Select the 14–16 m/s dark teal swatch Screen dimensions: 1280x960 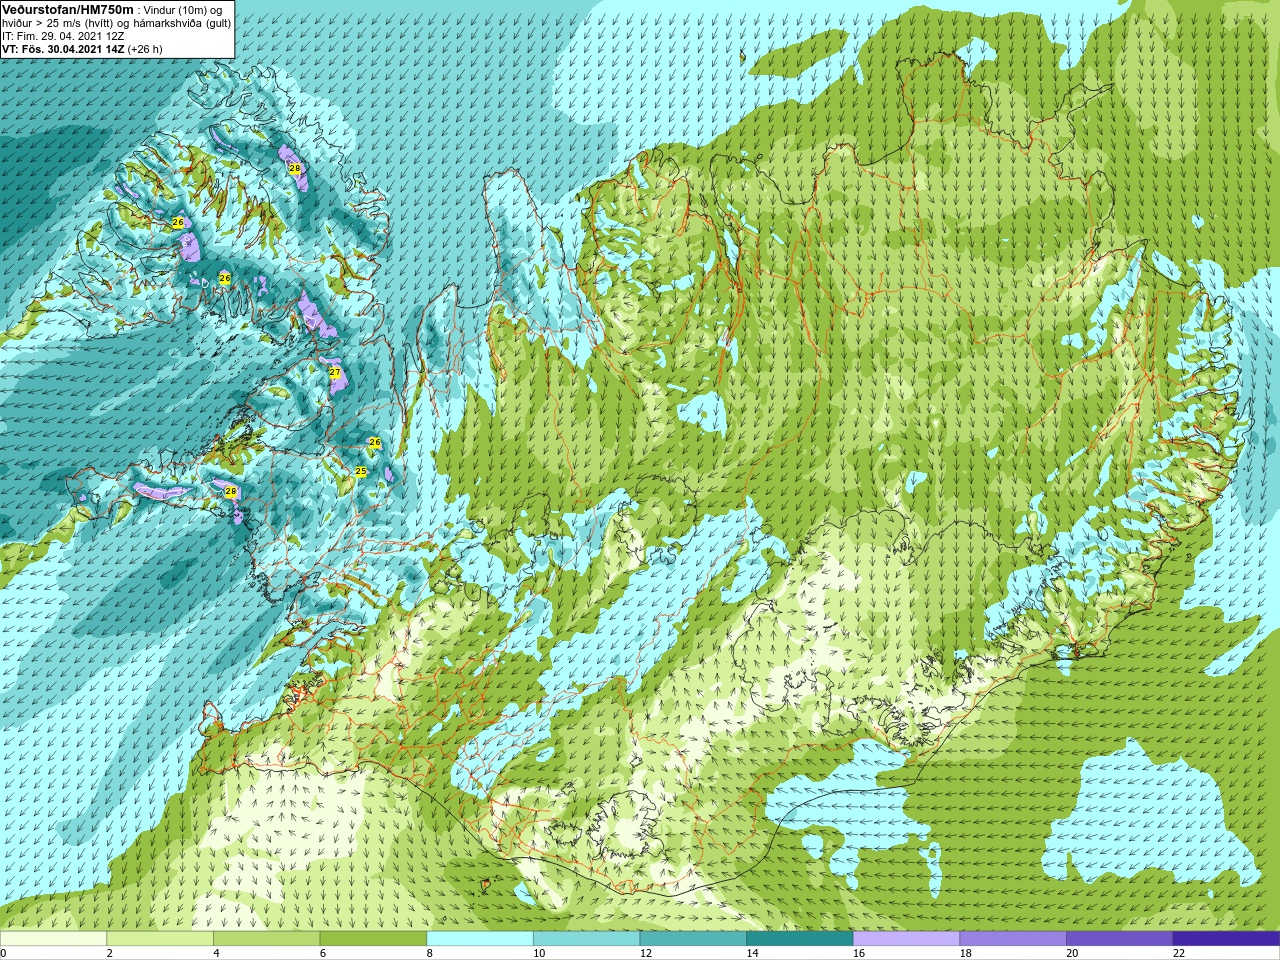[x=800, y=939]
